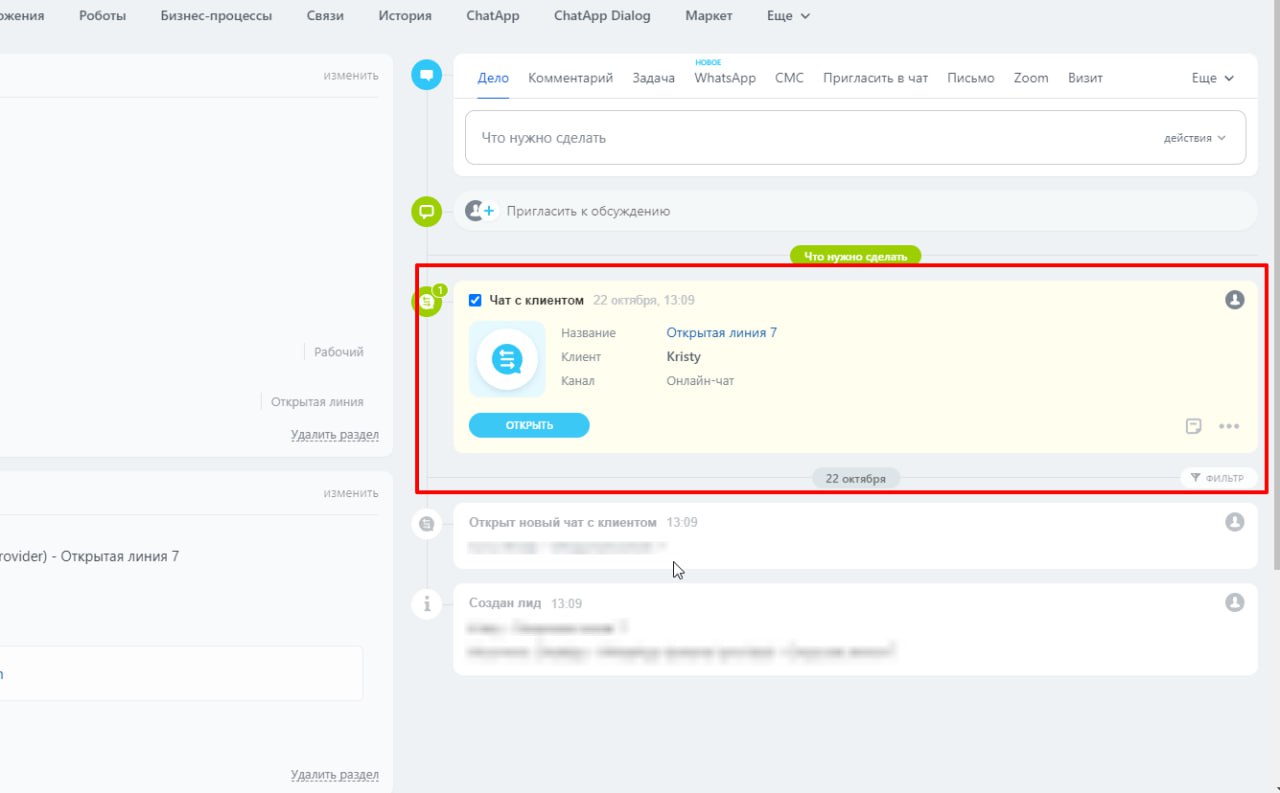The width and height of the screenshot is (1280, 793).
Task: Open the Маркет menu item
Action: coord(709,16)
